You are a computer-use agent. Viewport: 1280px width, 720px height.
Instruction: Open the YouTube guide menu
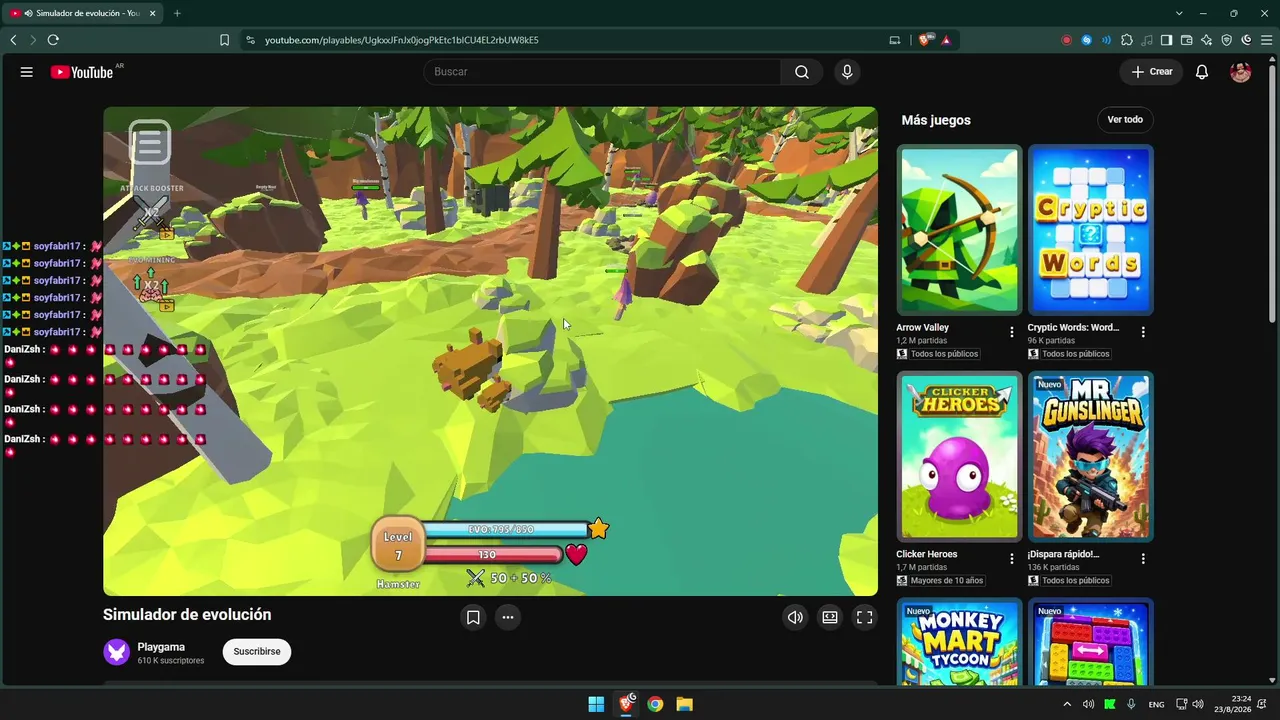pos(27,72)
